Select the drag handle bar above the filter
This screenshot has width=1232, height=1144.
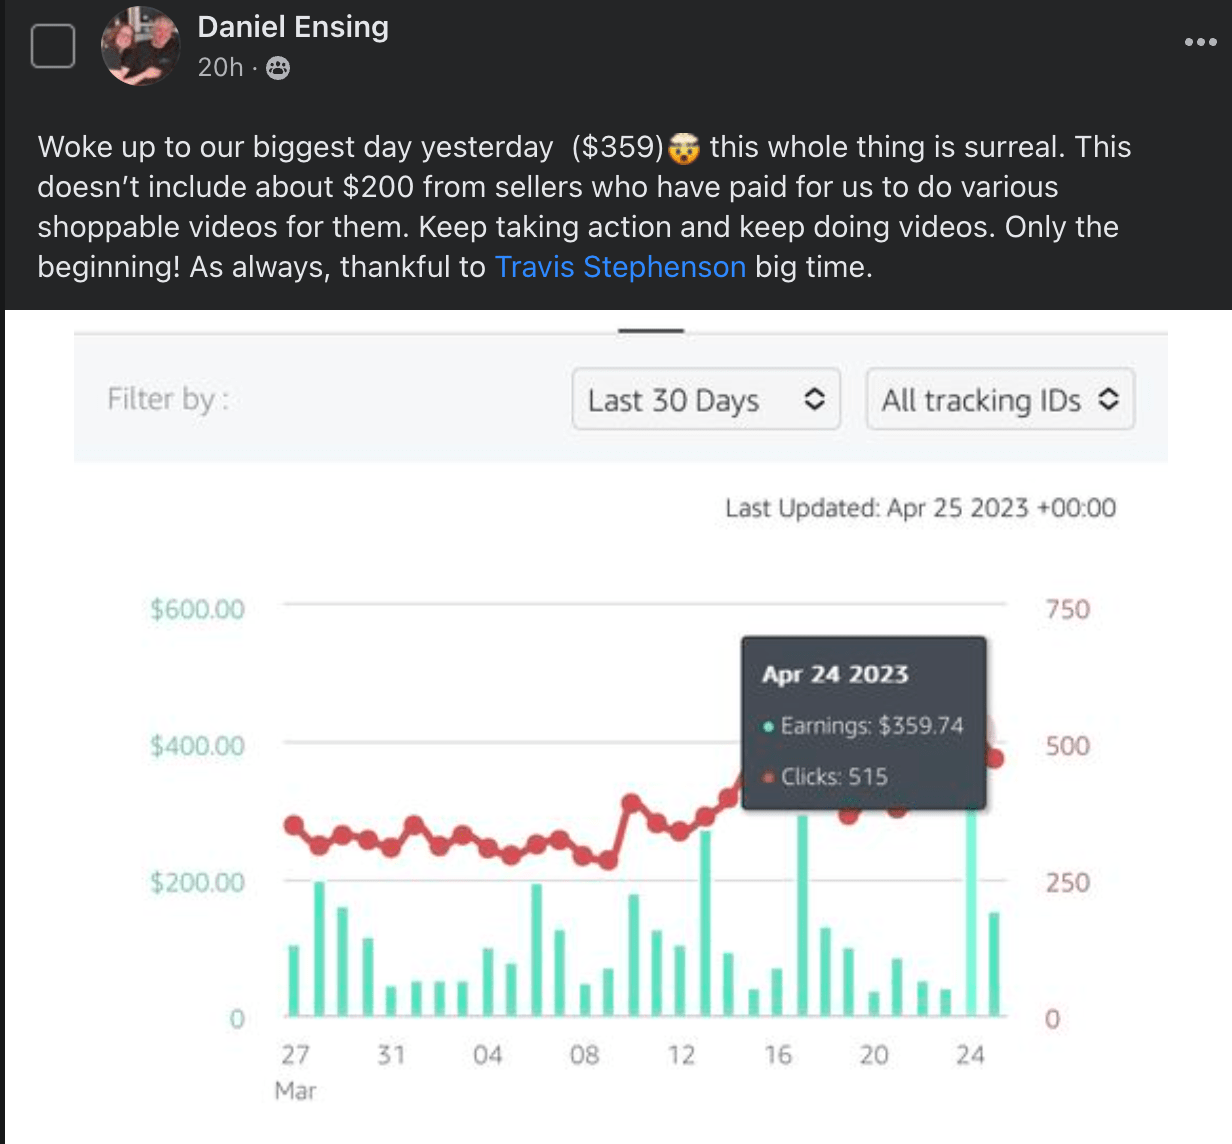(x=651, y=330)
